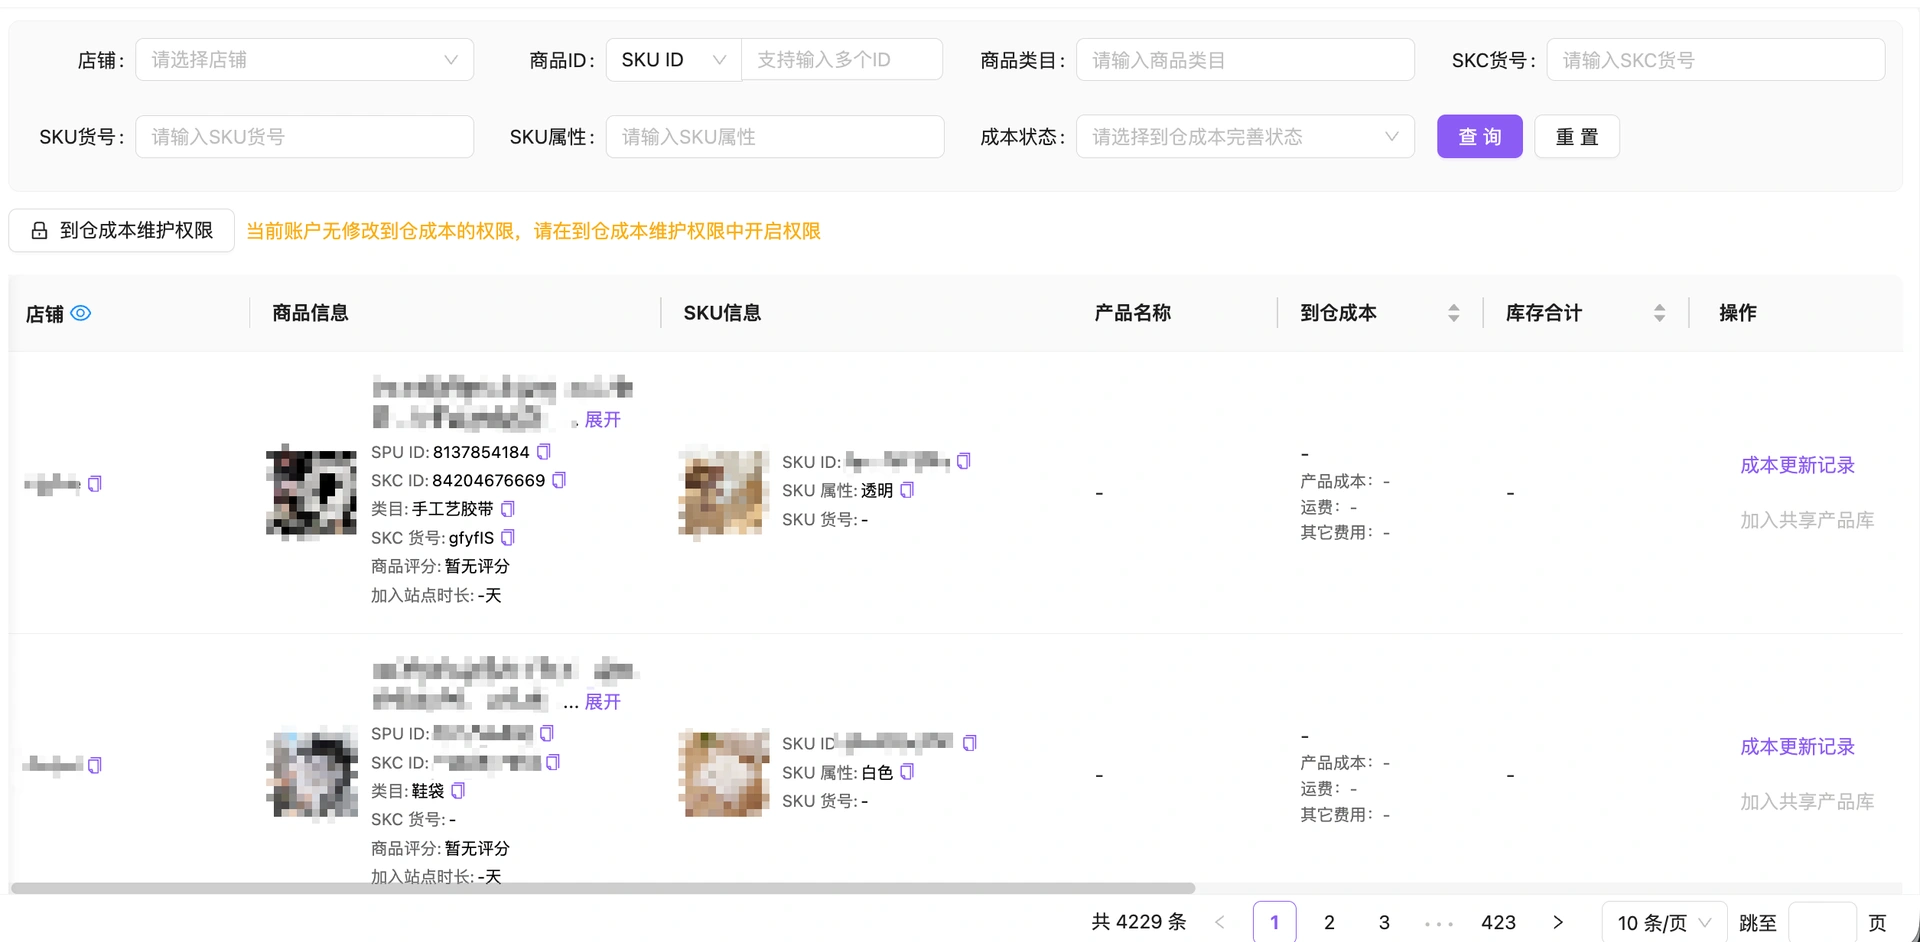Jump to last page 423
Image resolution: width=1920 pixels, height=942 pixels.
pos(1498,922)
